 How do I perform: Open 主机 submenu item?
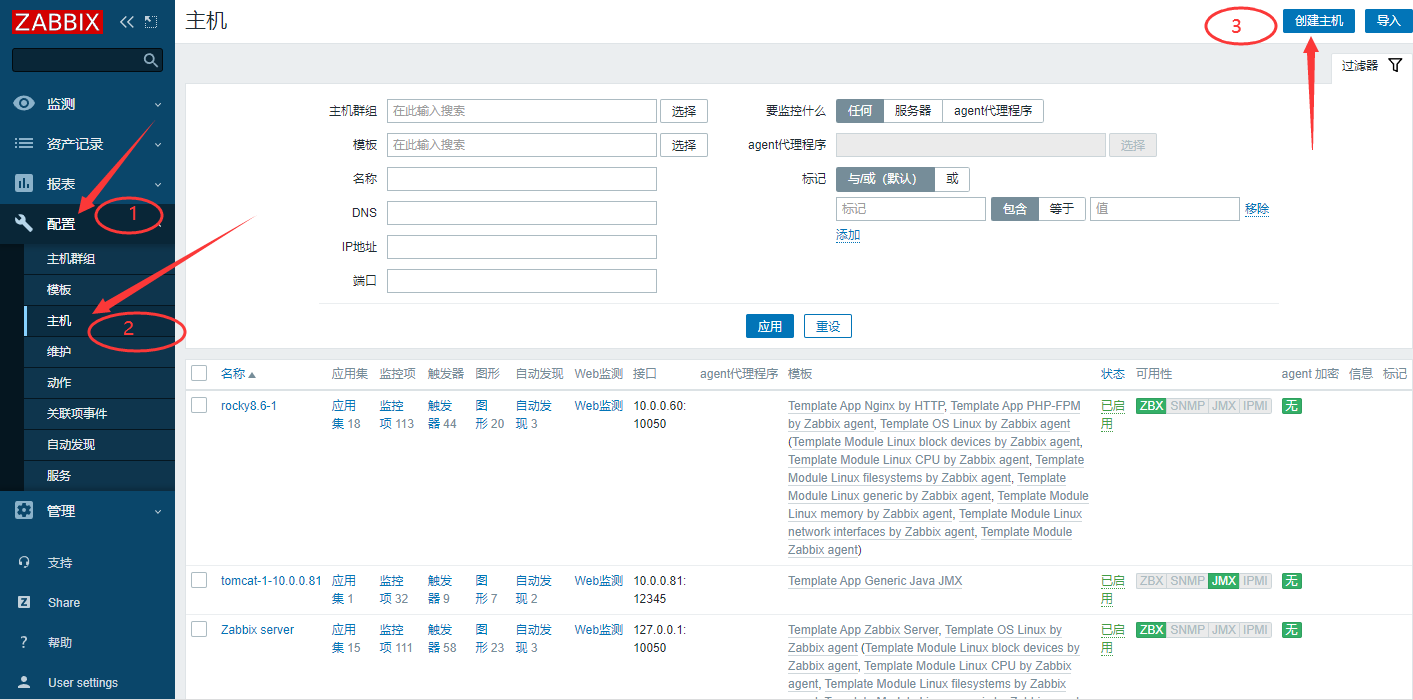point(99,321)
